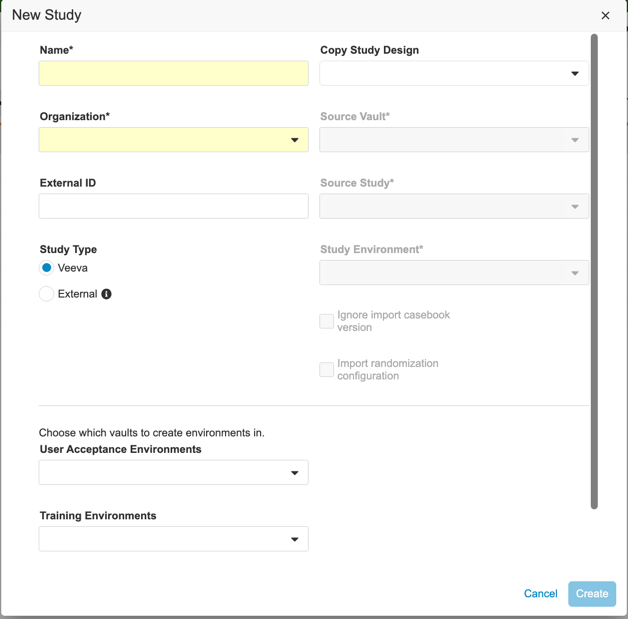Close the New Study dialog
The height and width of the screenshot is (619, 628).
[x=605, y=16]
